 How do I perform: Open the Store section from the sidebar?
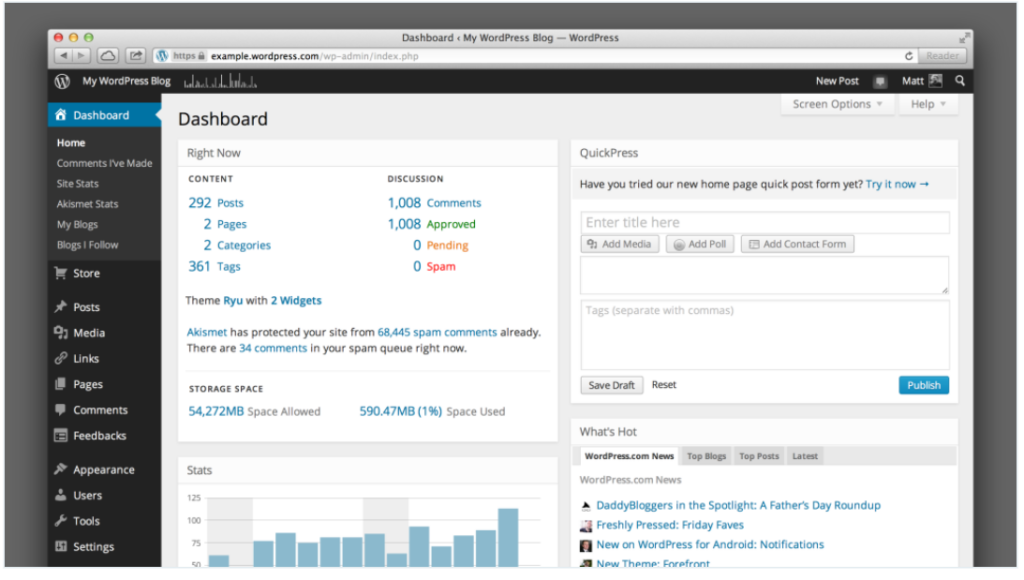(x=61, y=272)
